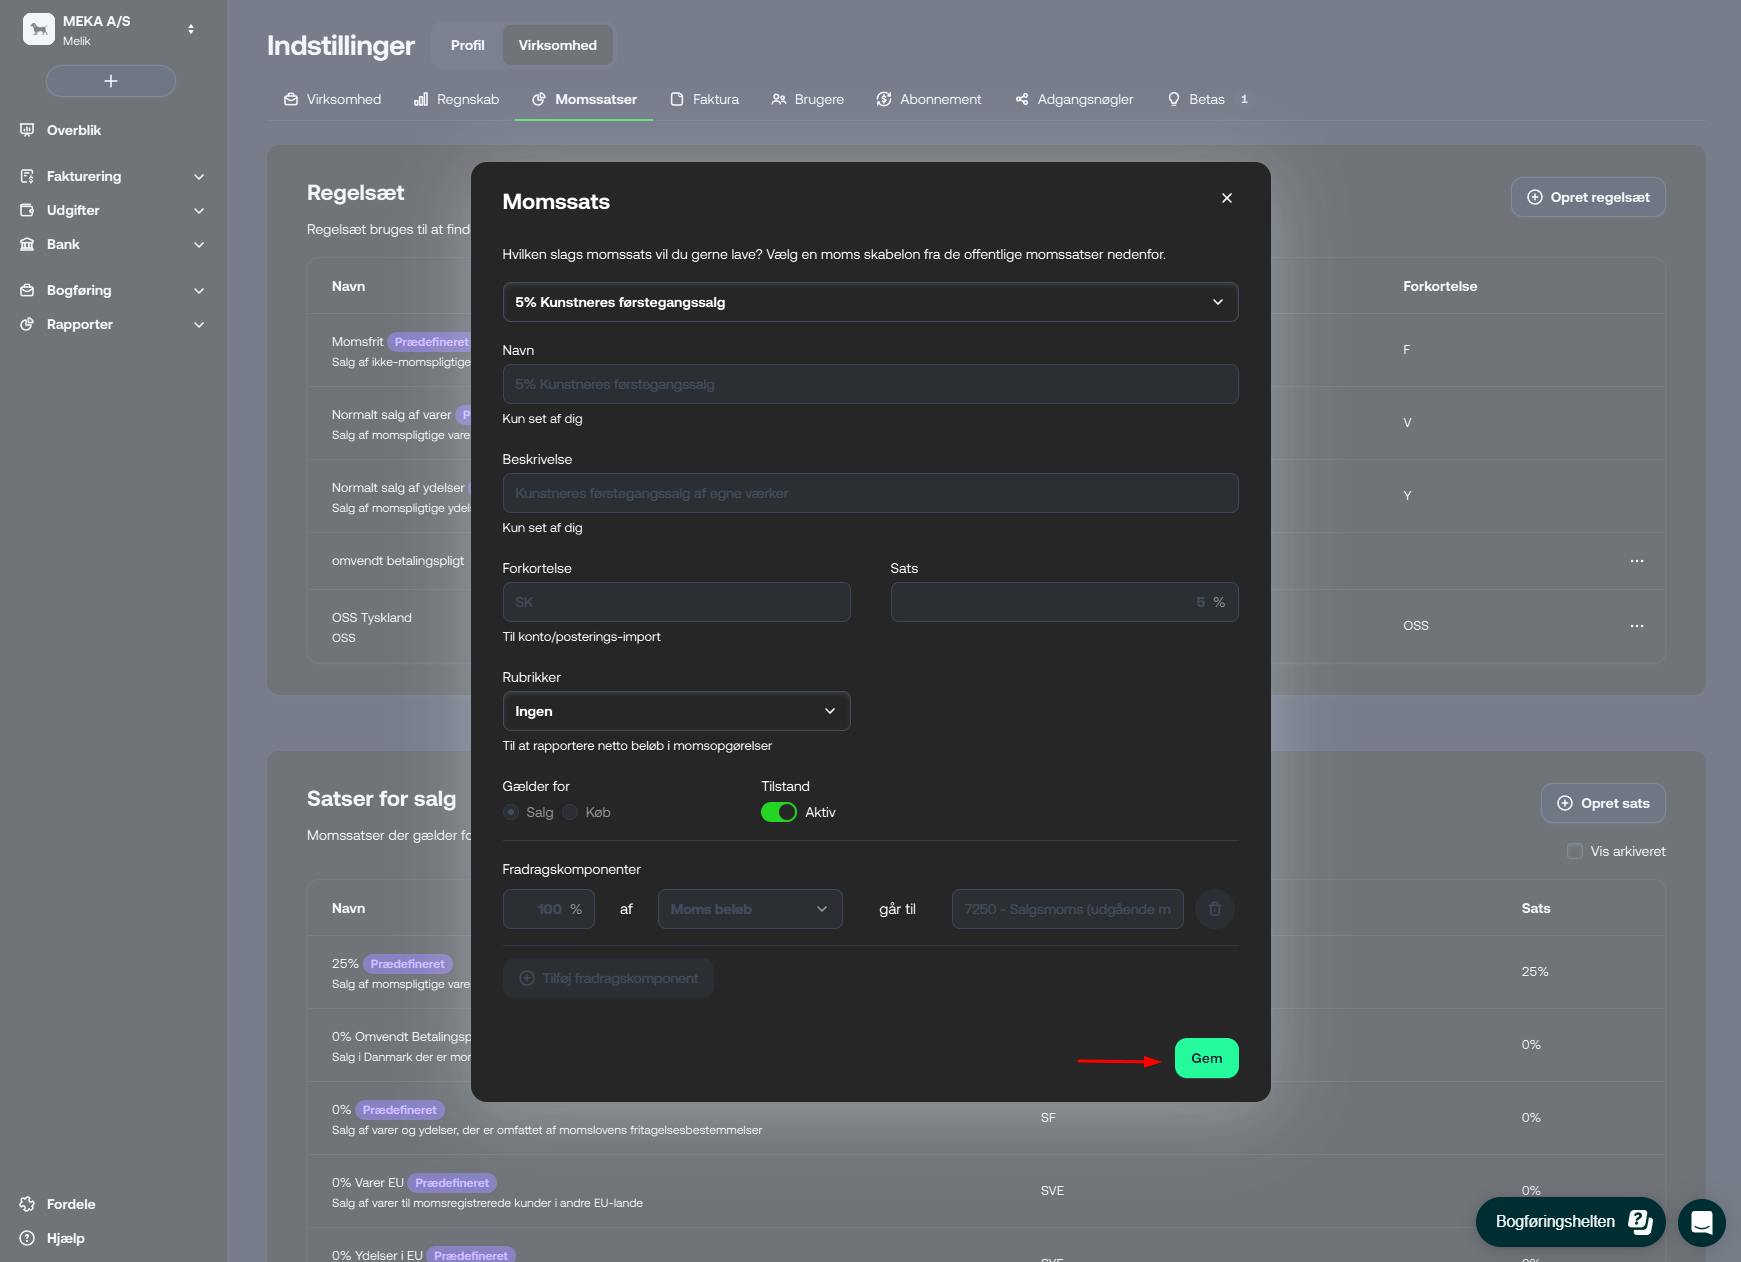Expand the Rubrikker dropdown showing Ingen
The height and width of the screenshot is (1262, 1741).
click(676, 711)
